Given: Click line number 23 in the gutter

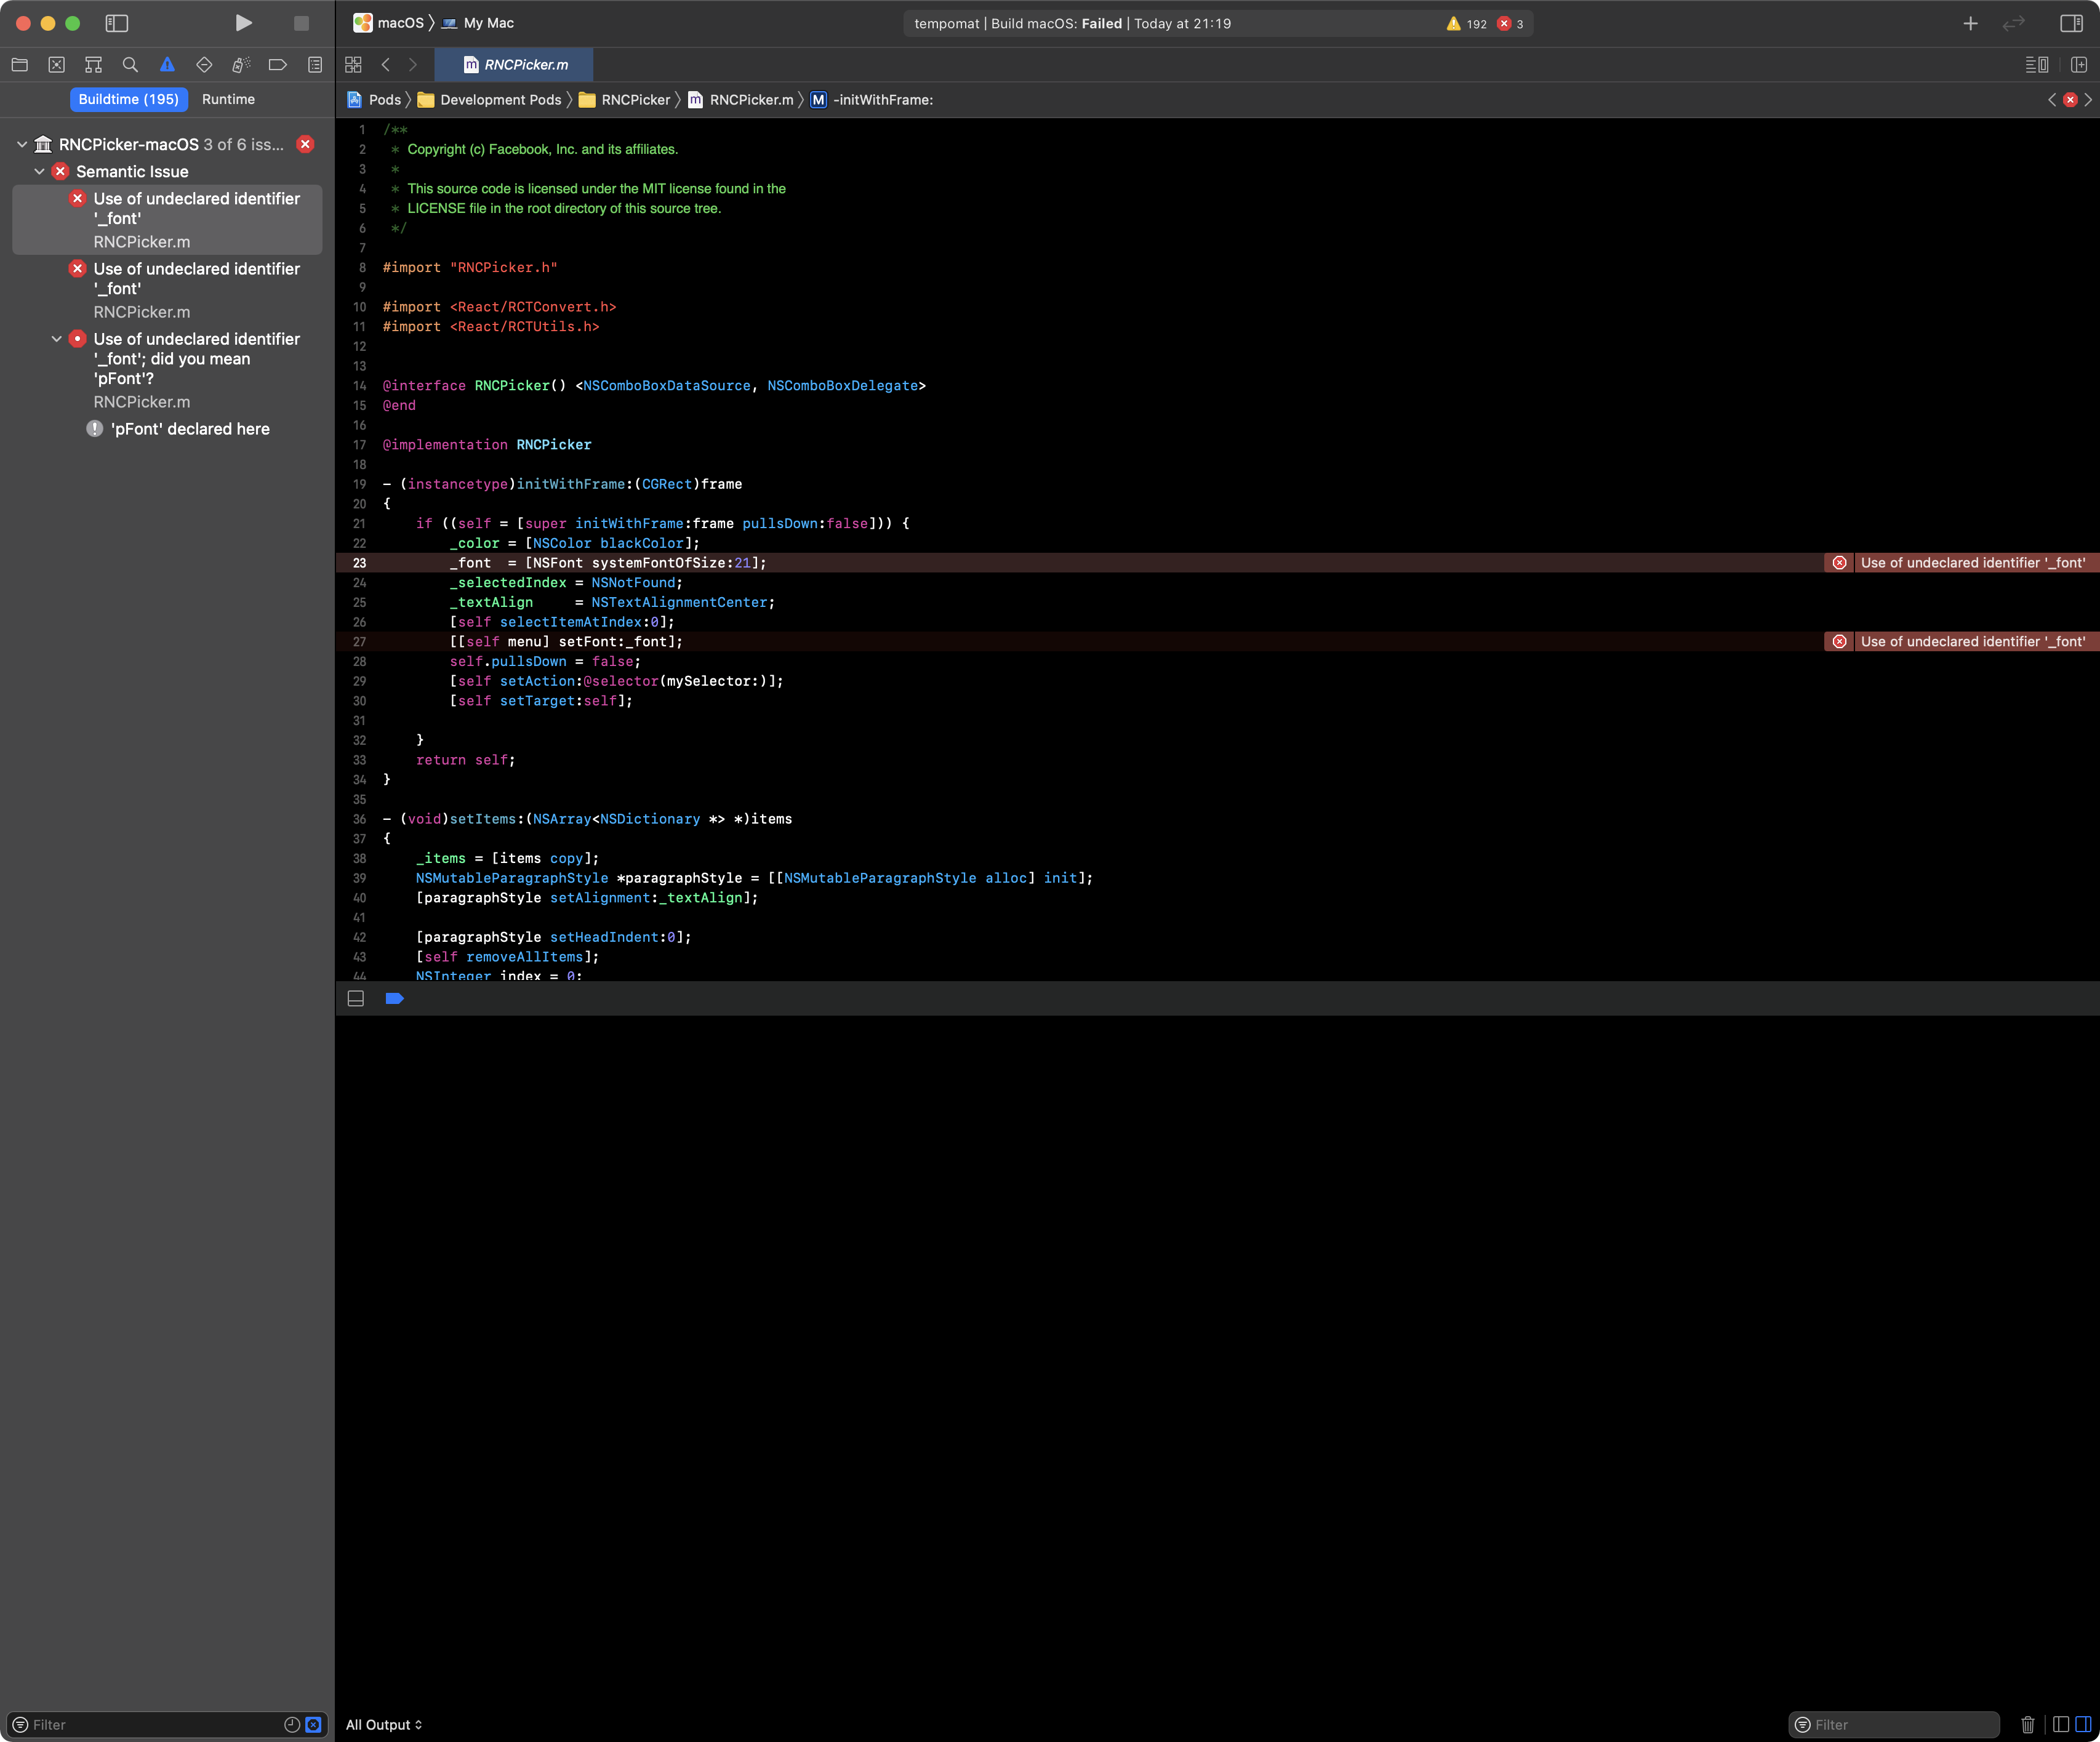Looking at the screenshot, I should (359, 563).
